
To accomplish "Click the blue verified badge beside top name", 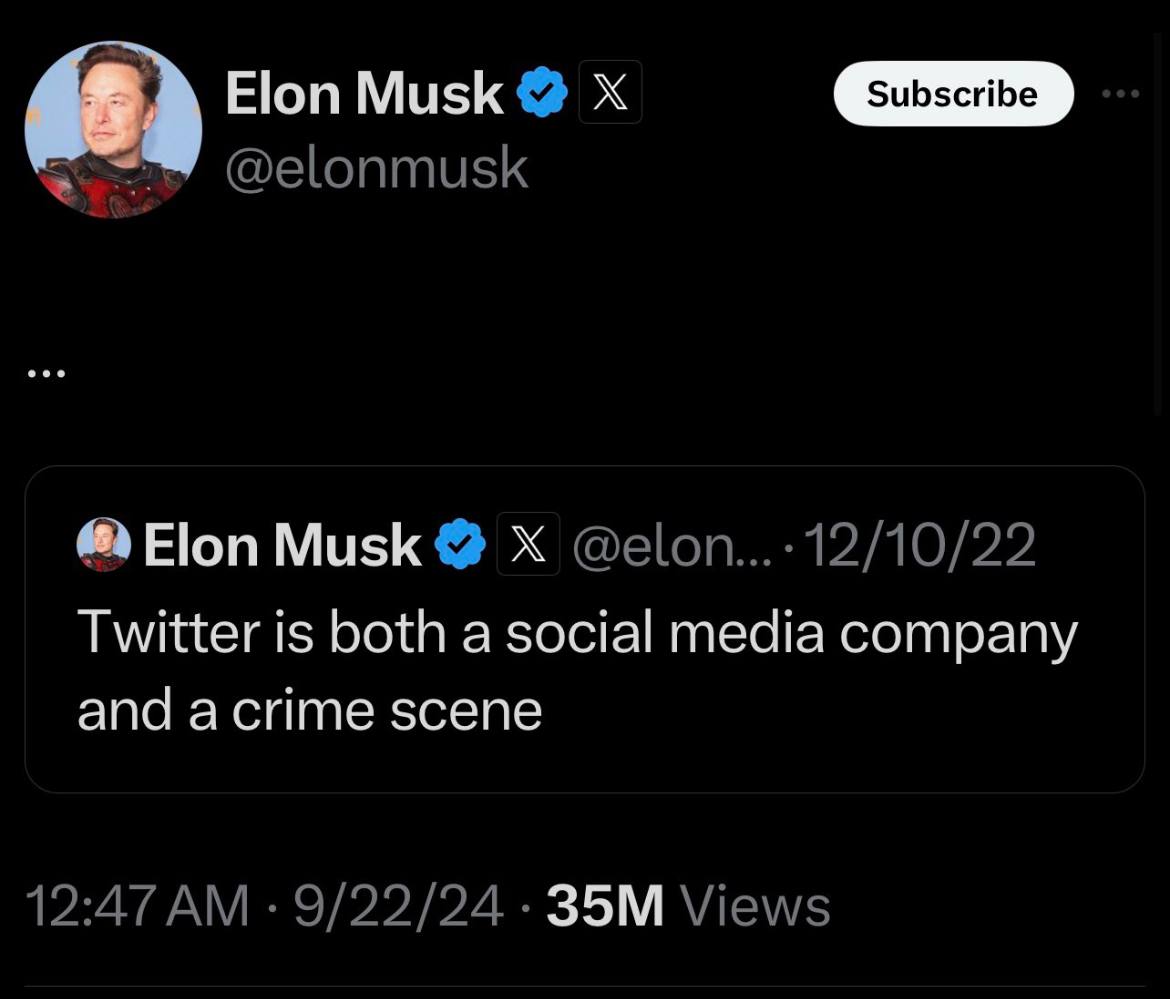I will (x=542, y=93).
